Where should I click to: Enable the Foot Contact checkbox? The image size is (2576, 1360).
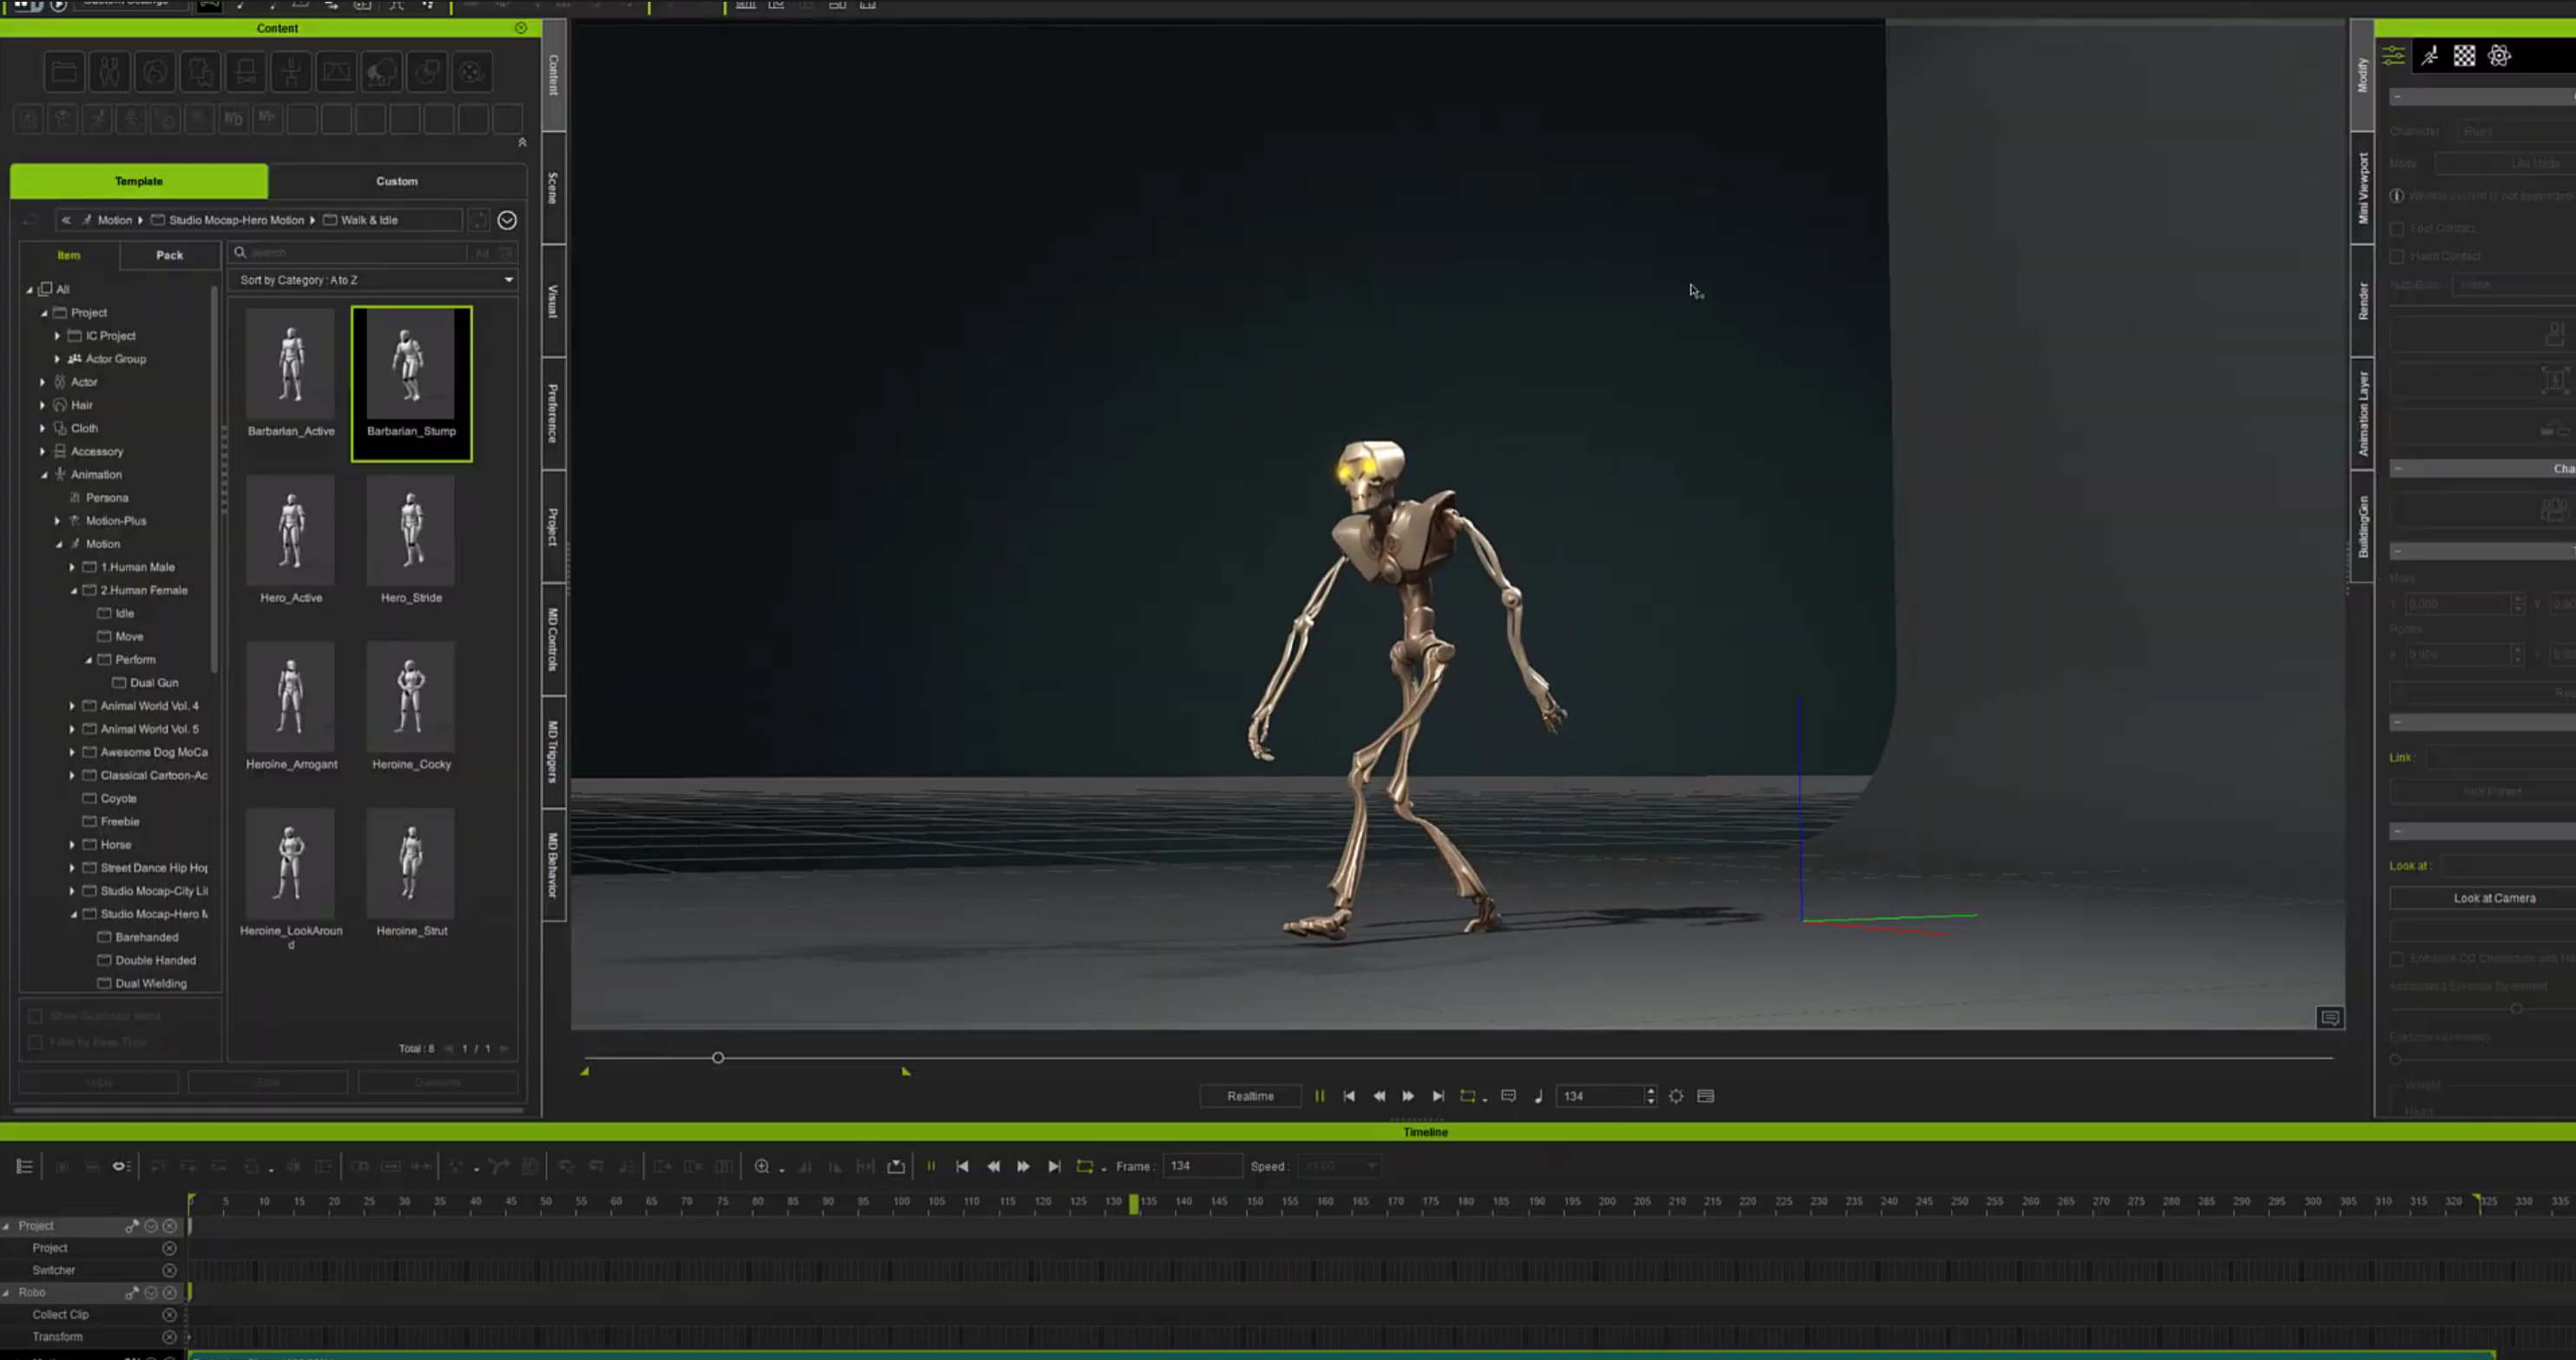2397,229
